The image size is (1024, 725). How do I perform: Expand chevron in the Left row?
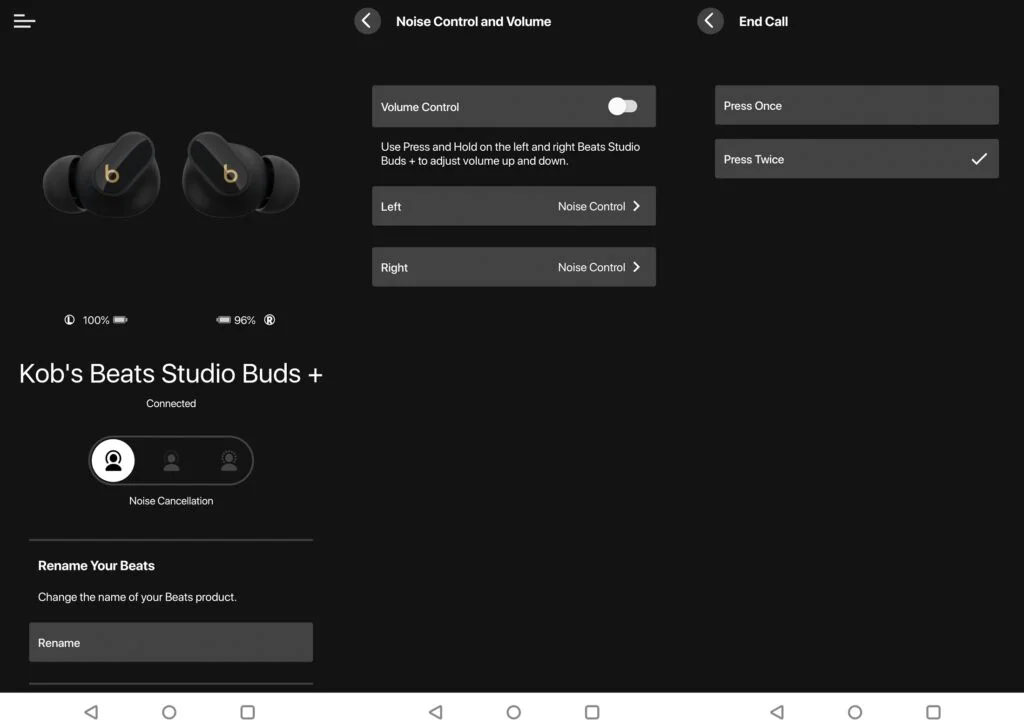coord(637,206)
